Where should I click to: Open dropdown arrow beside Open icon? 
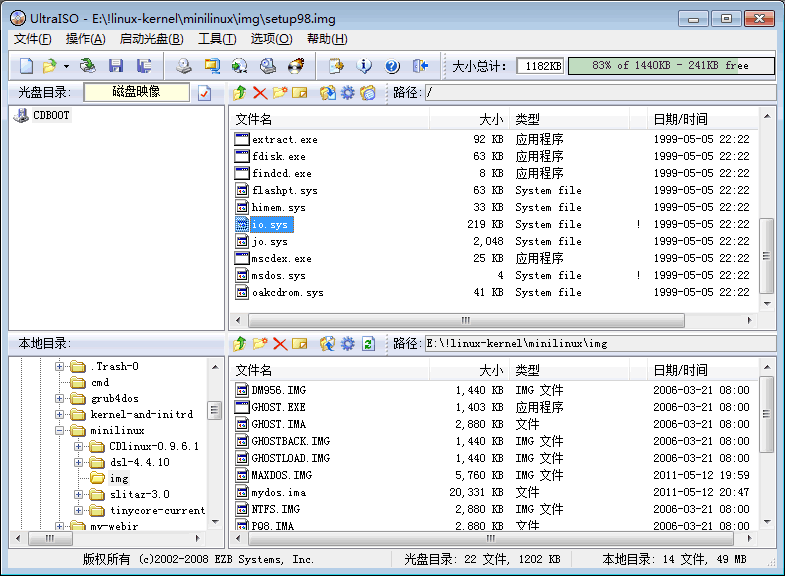(66, 66)
